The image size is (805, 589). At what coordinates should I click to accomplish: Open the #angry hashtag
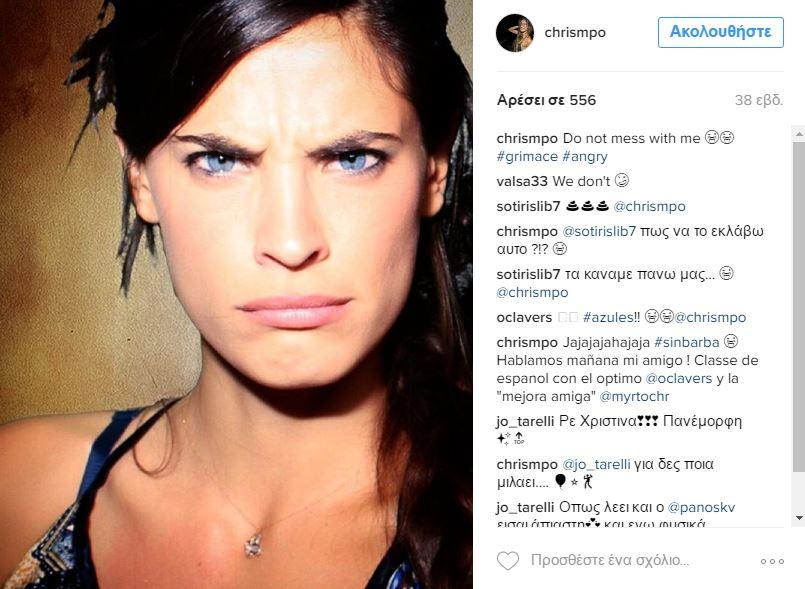[x=584, y=156]
